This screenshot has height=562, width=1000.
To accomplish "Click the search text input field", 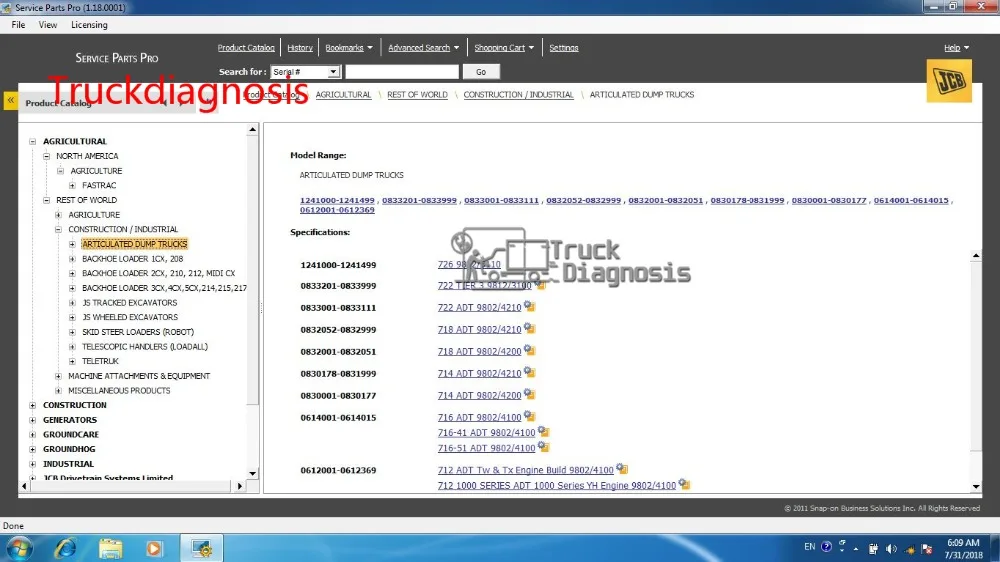I will point(402,72).
